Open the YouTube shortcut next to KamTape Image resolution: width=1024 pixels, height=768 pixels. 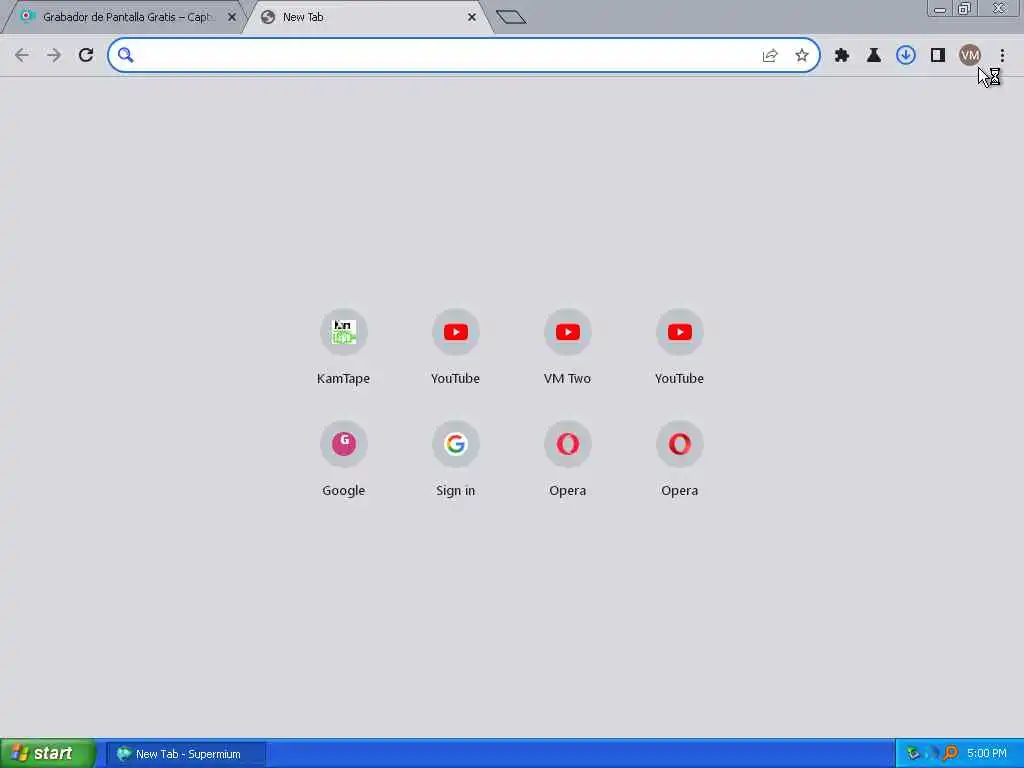click(456, 347)
